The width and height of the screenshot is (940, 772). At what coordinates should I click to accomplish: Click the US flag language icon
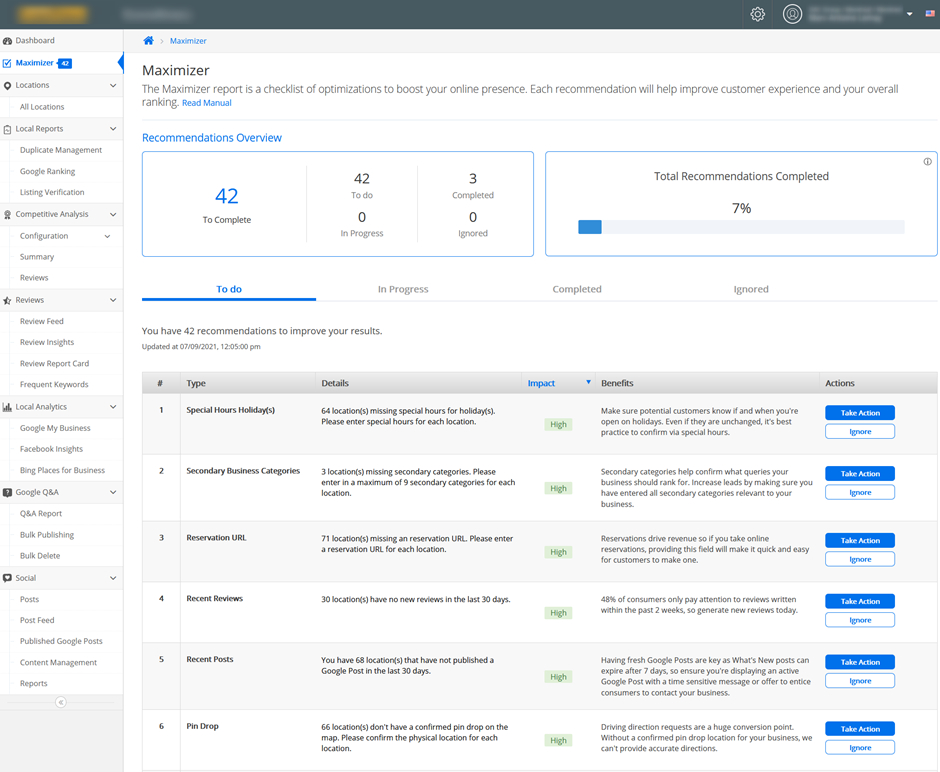[930, 13]
